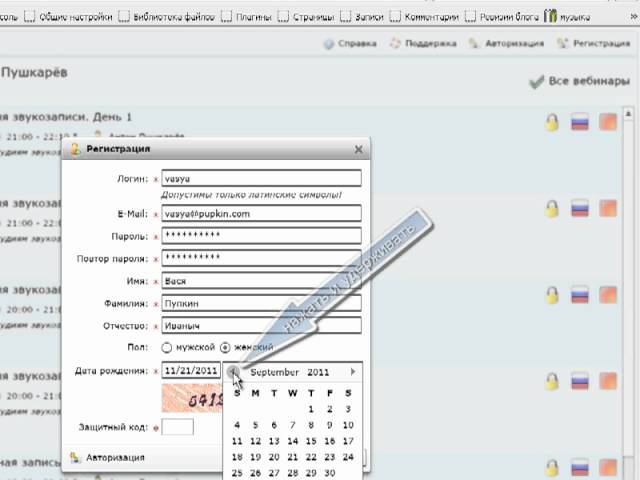Click the Фамилия field with Пупкин
The image size is (640, 480).
(261, 303)
